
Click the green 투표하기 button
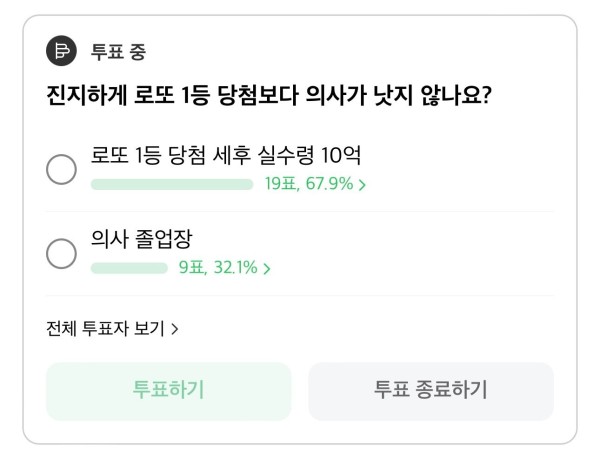click(168, 391)
